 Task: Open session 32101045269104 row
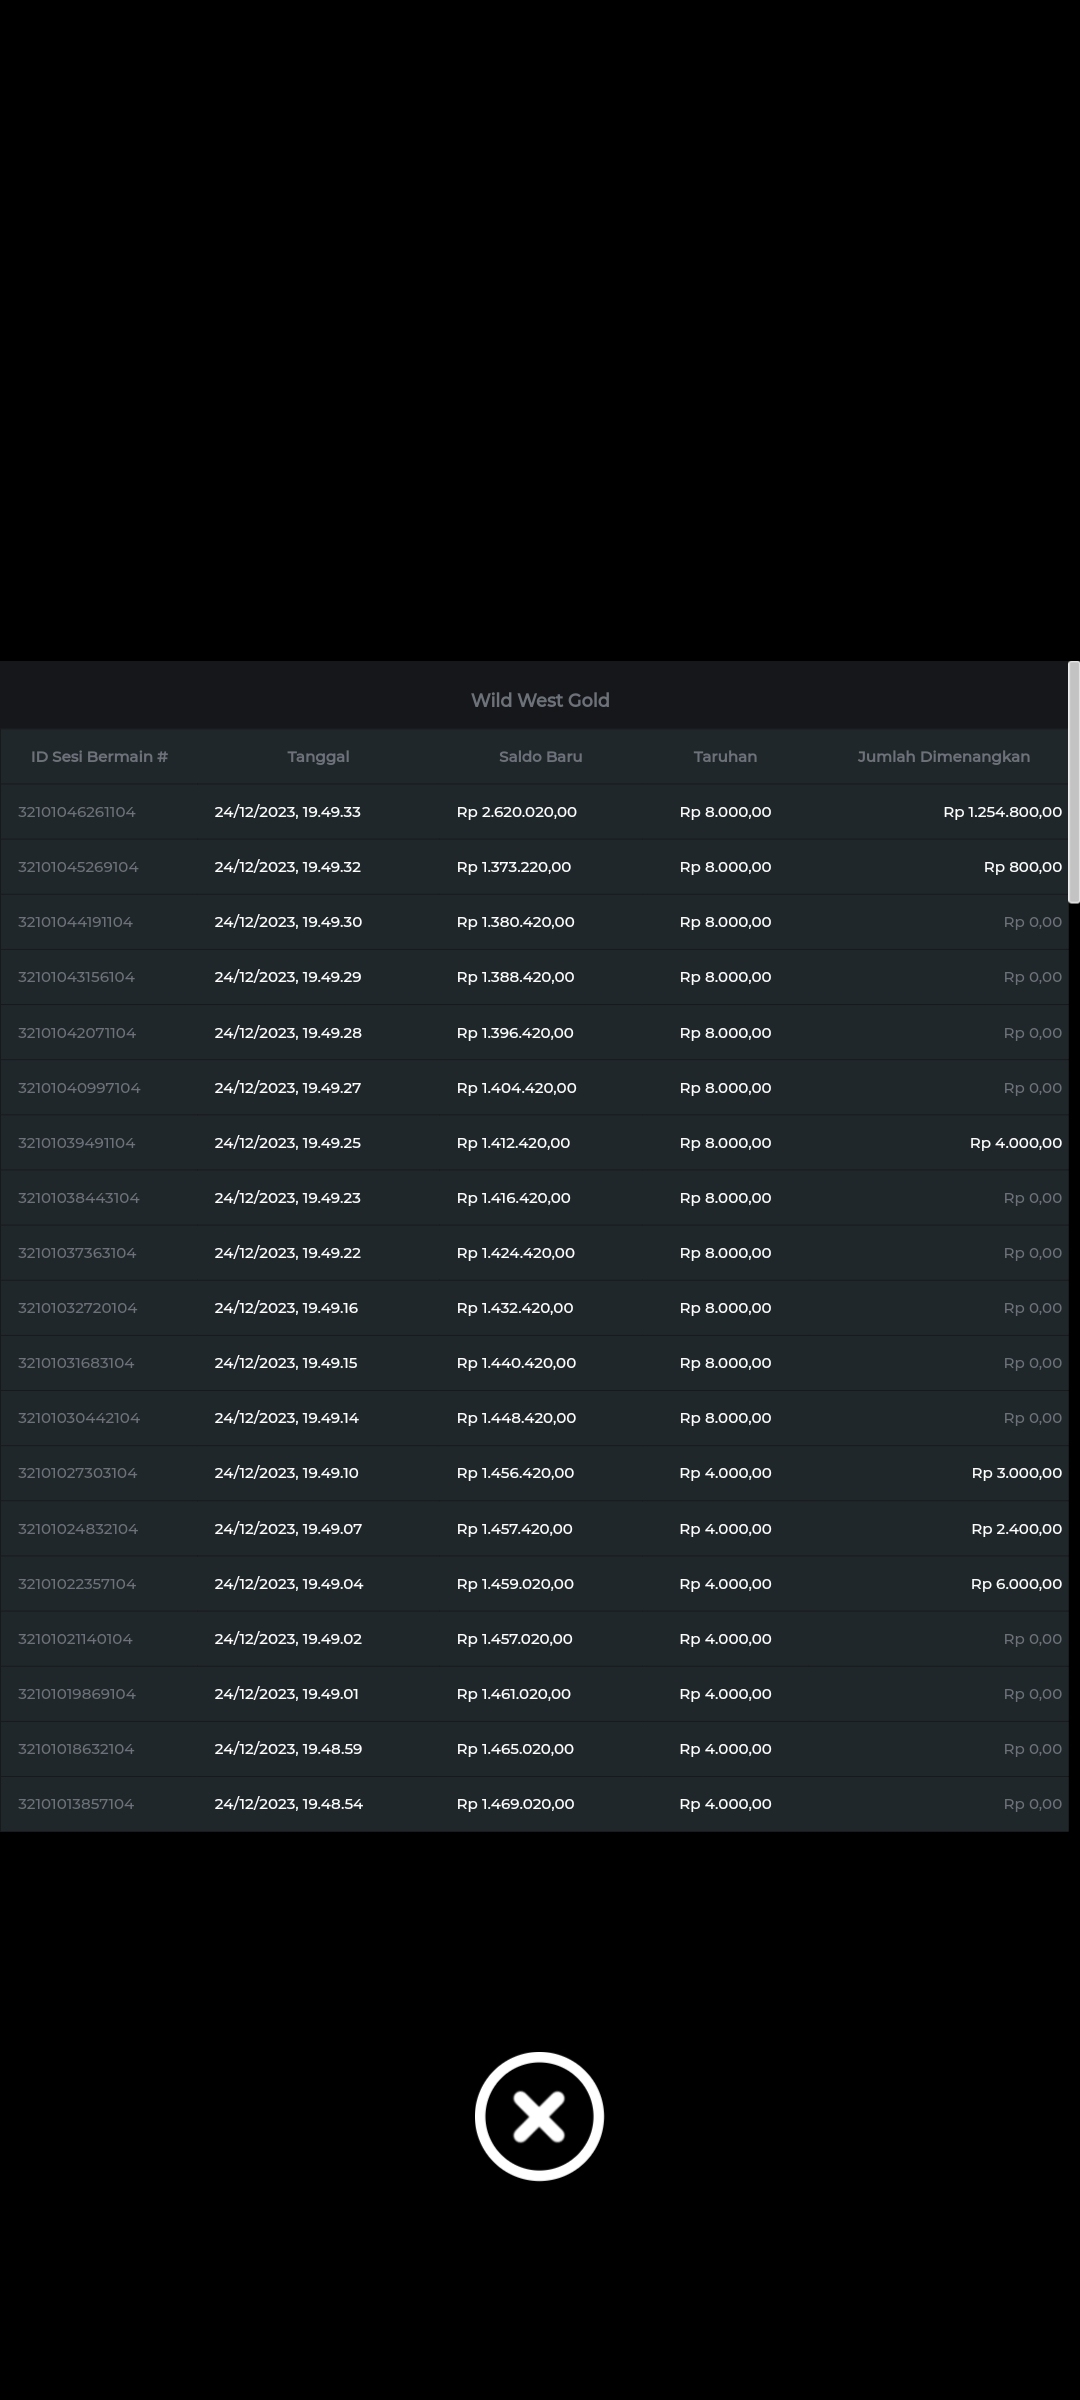tap(534, 867)
